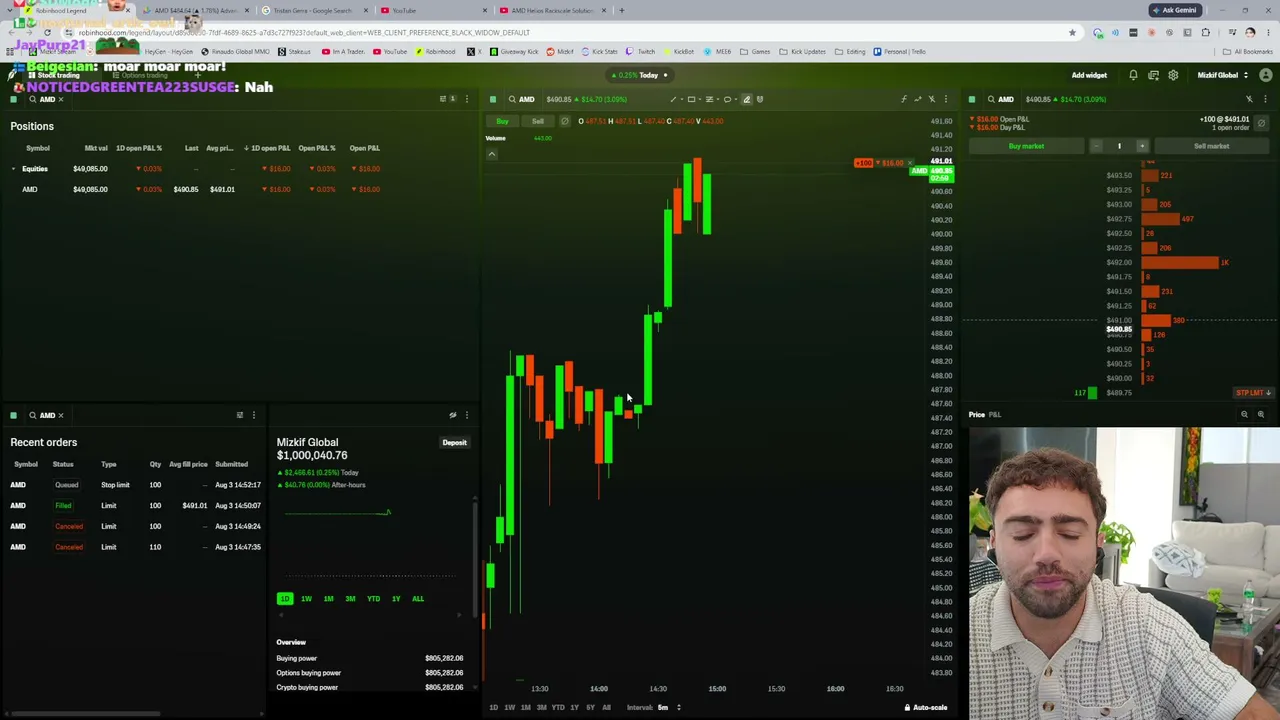The height and width of the screenshot is (720, 1280).
Task: Collapse the chart Volume pane arrow
Action: coord(491,154)
